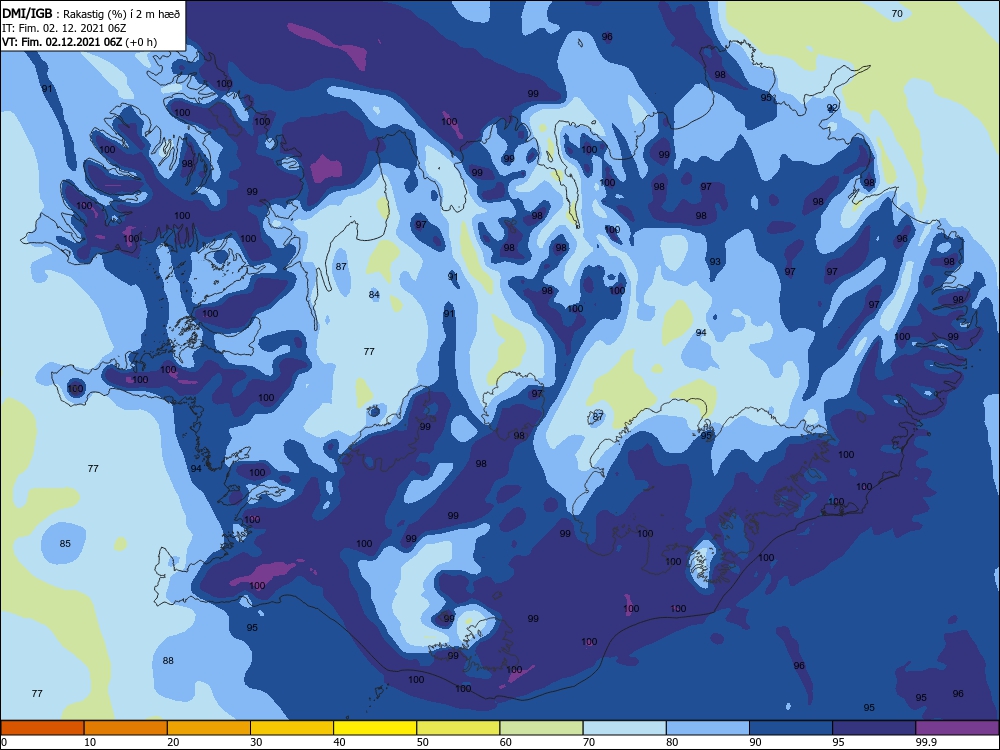Click the '20' legend tick label
The height and width of the screenshot is (750, 1000).
(173, 742)
